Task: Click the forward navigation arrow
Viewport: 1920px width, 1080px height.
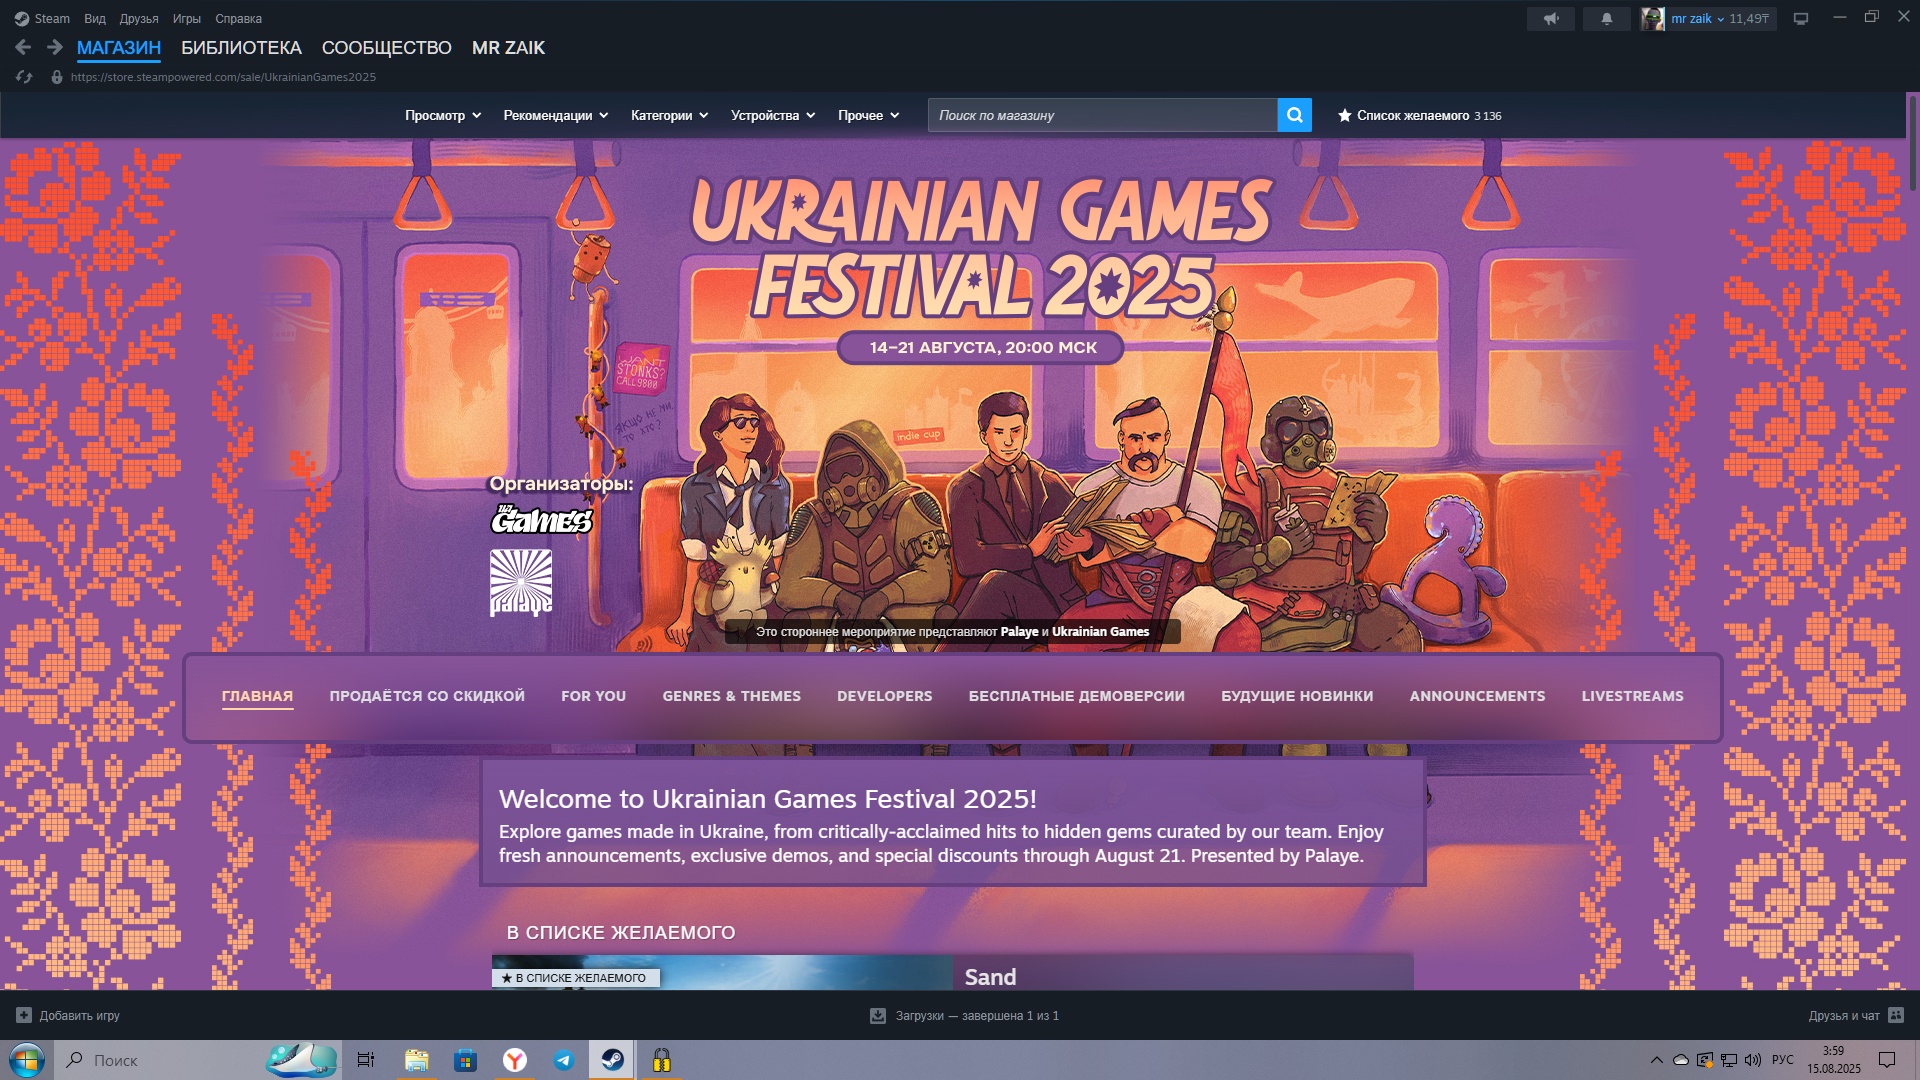Action: pyautogui.click(x=55, y=47)
